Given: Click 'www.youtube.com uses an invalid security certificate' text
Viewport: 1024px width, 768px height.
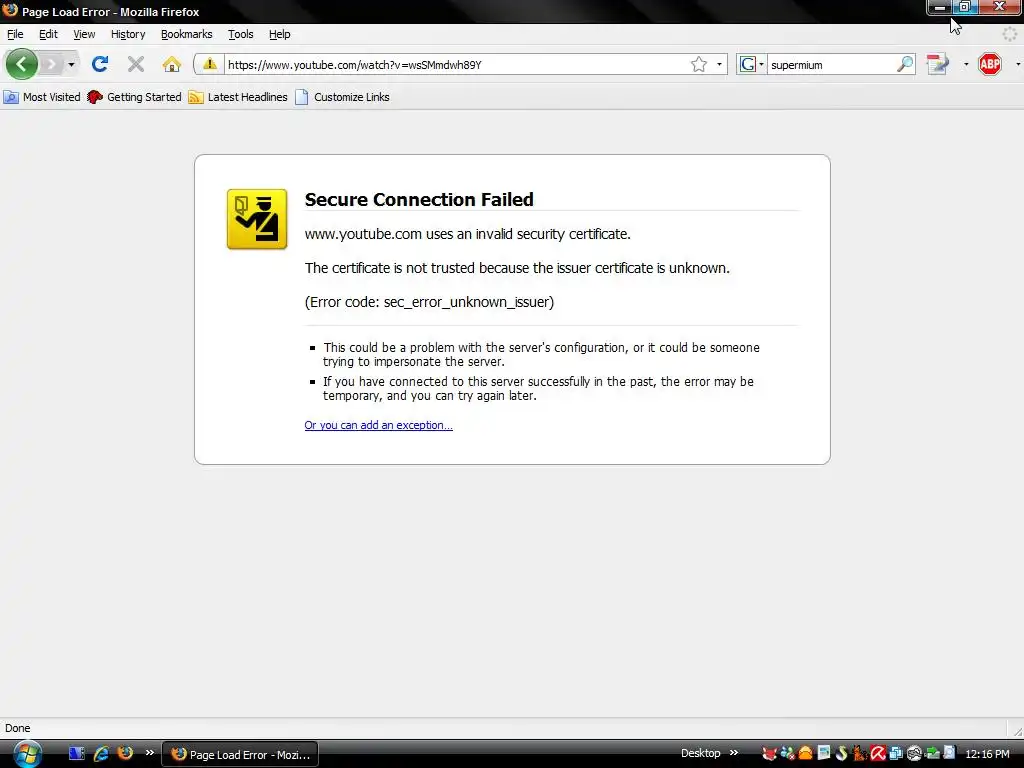Looking at the screenshot, I should [468, 234].
